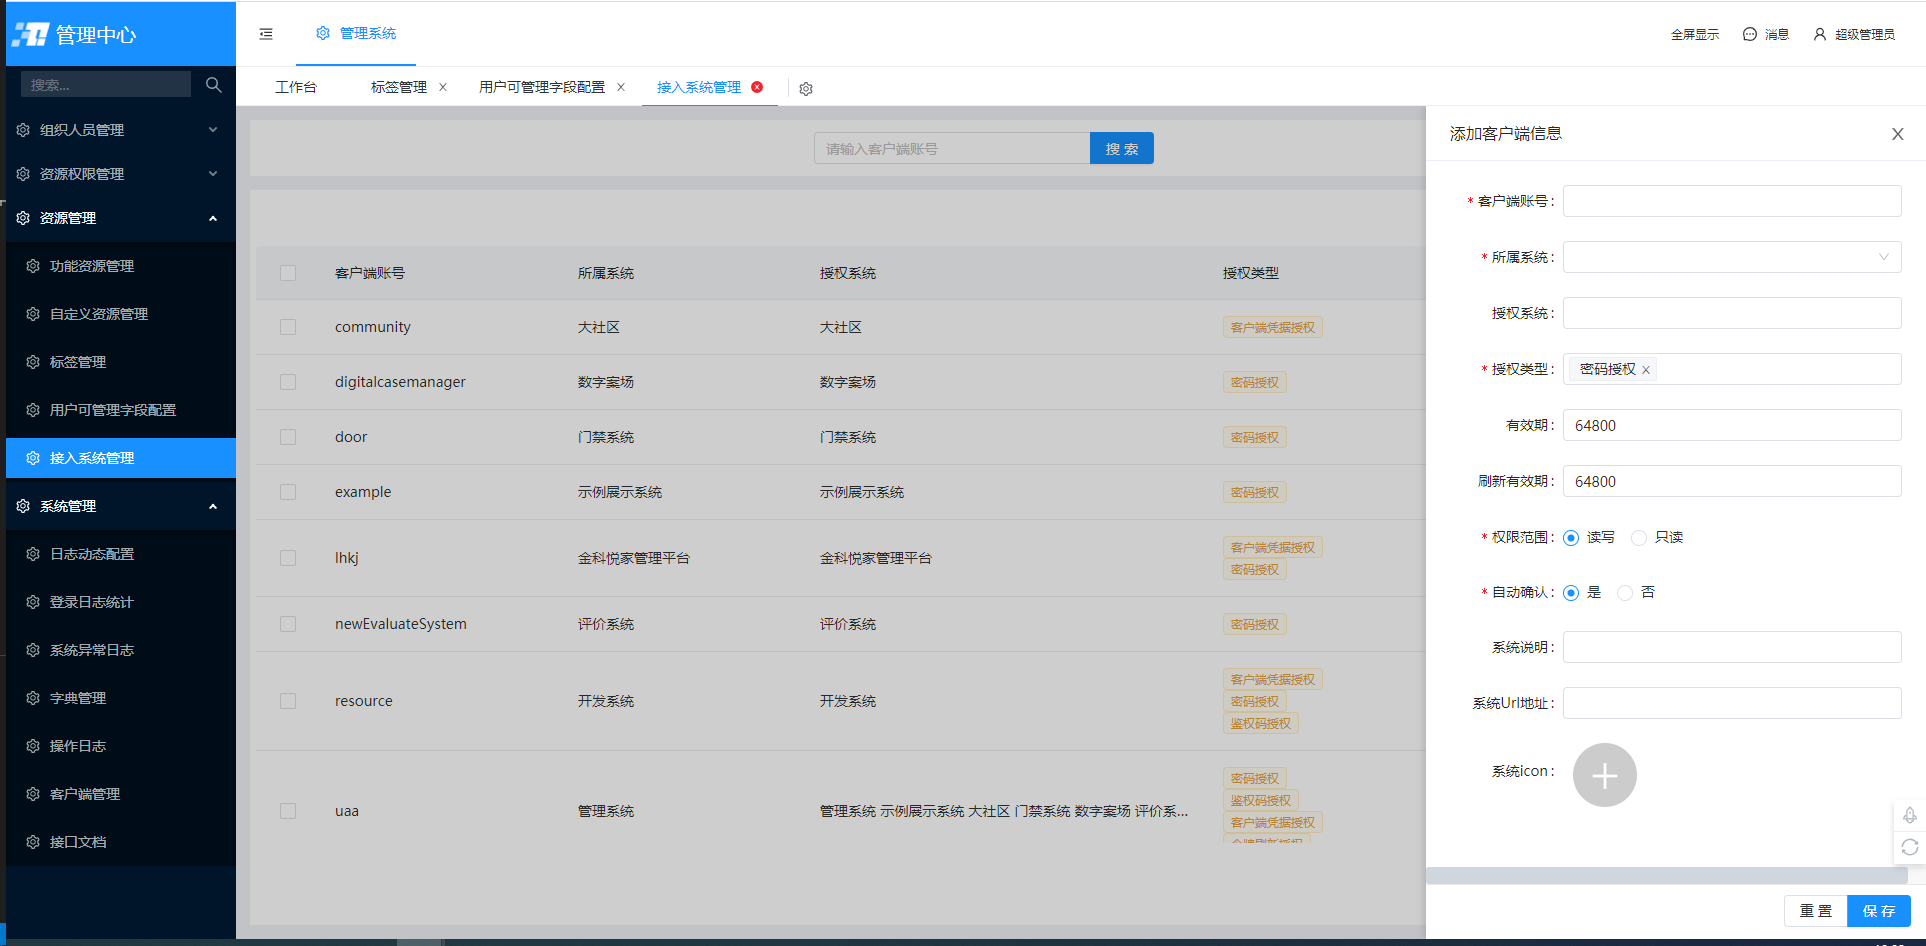Click the tab settings gear icon
1926x946 pixels.
[x=806, y=89]
